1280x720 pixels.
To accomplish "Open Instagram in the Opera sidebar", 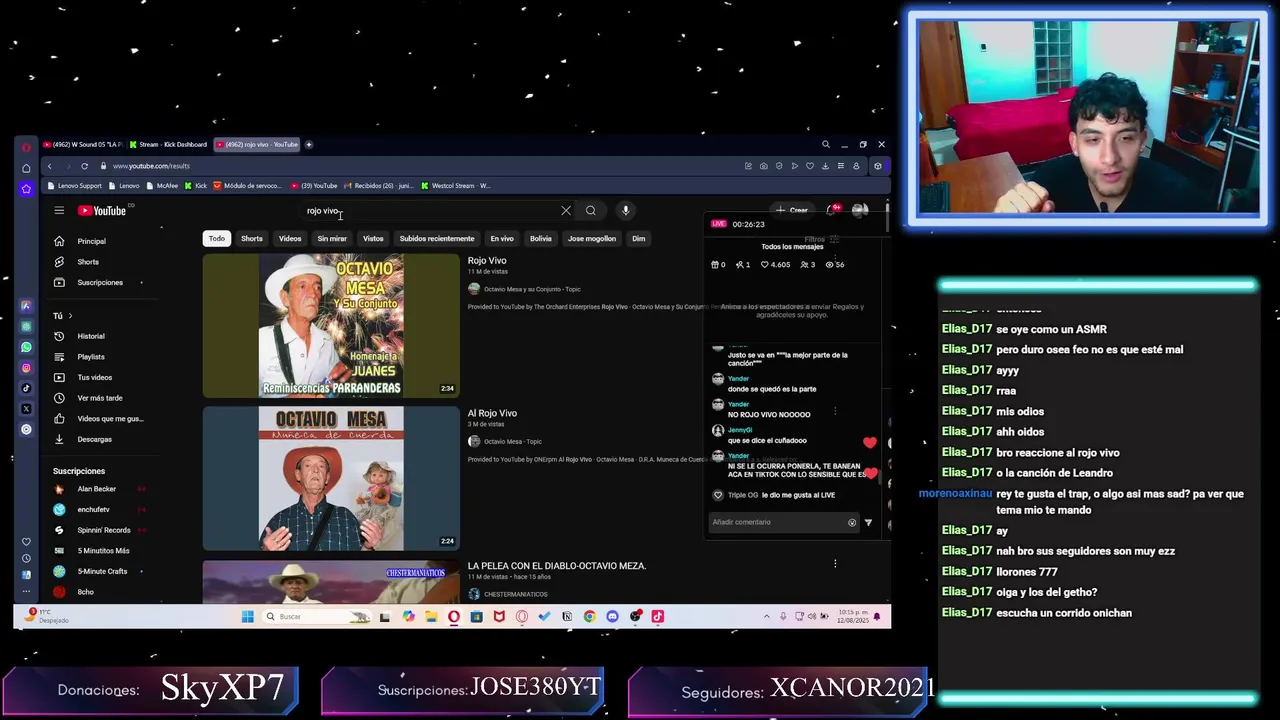I will [x=26, y=368].
